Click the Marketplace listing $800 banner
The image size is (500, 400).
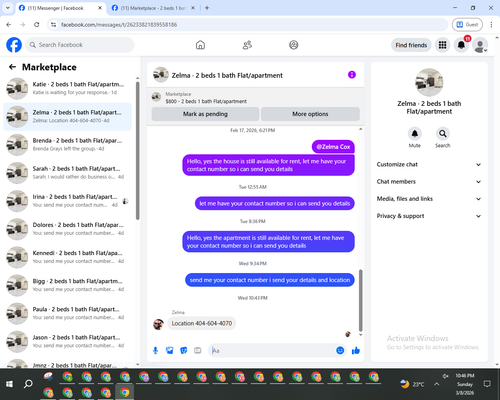(x=256, y=97)
